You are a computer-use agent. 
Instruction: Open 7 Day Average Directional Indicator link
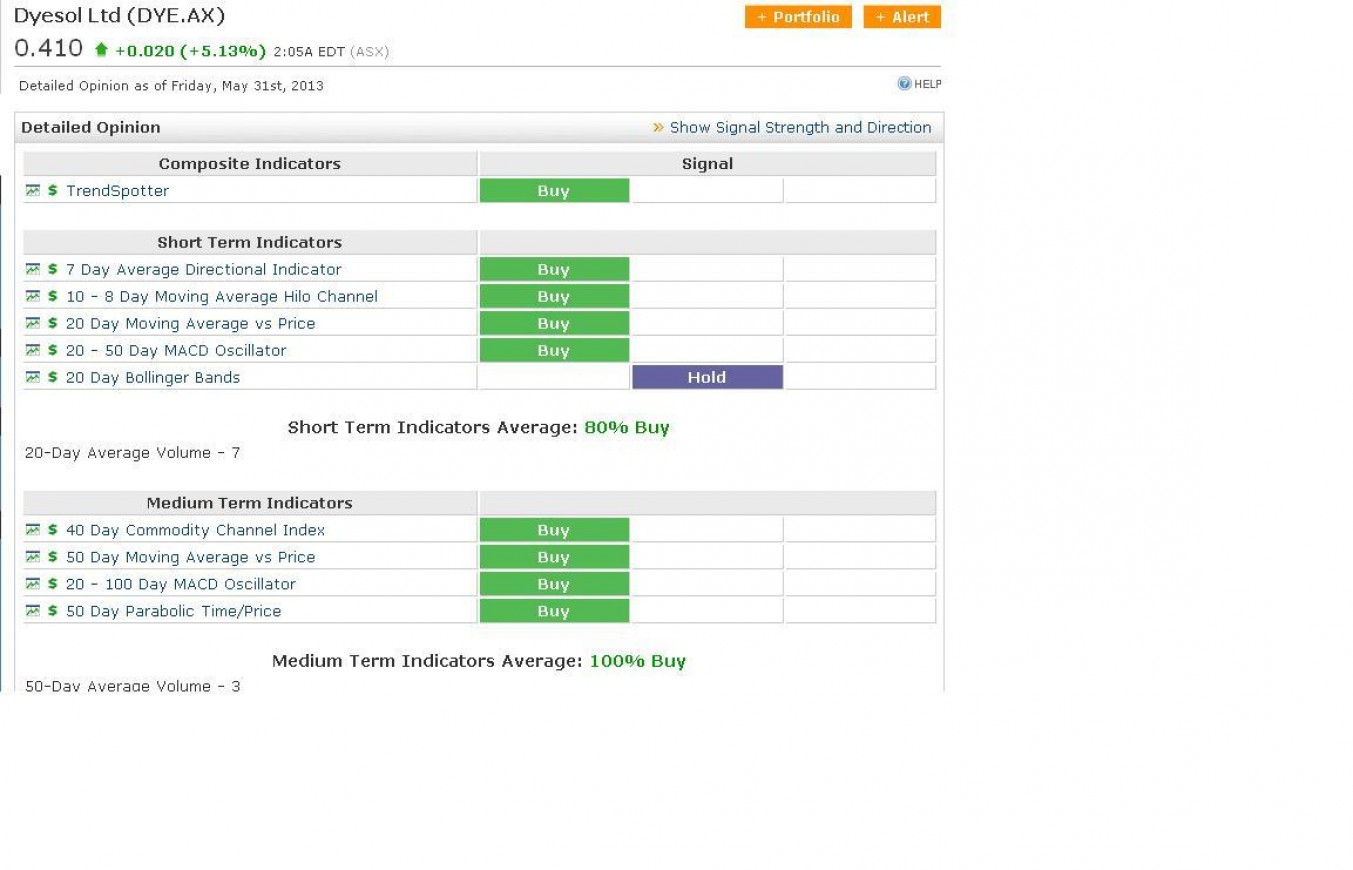click(x=203, y=270)
